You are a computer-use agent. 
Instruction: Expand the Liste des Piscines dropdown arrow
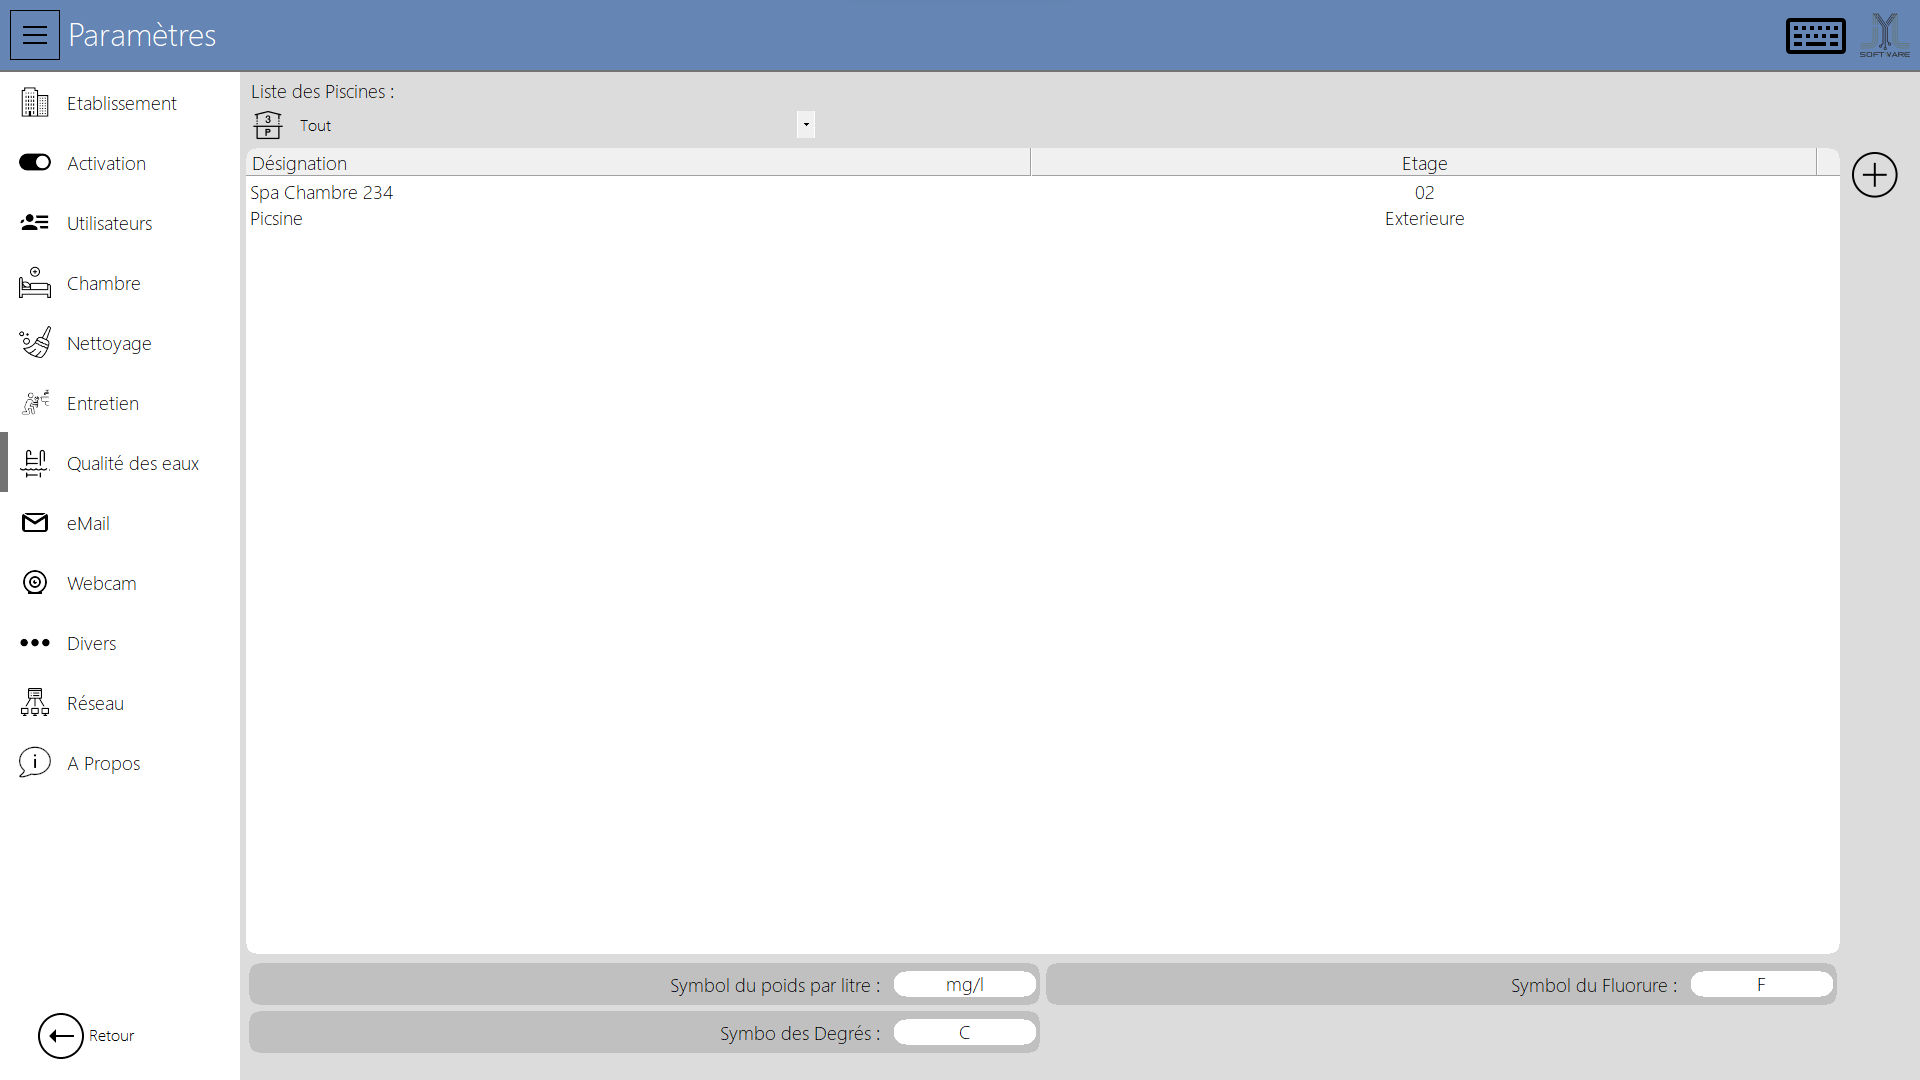(x=806, y=125)
